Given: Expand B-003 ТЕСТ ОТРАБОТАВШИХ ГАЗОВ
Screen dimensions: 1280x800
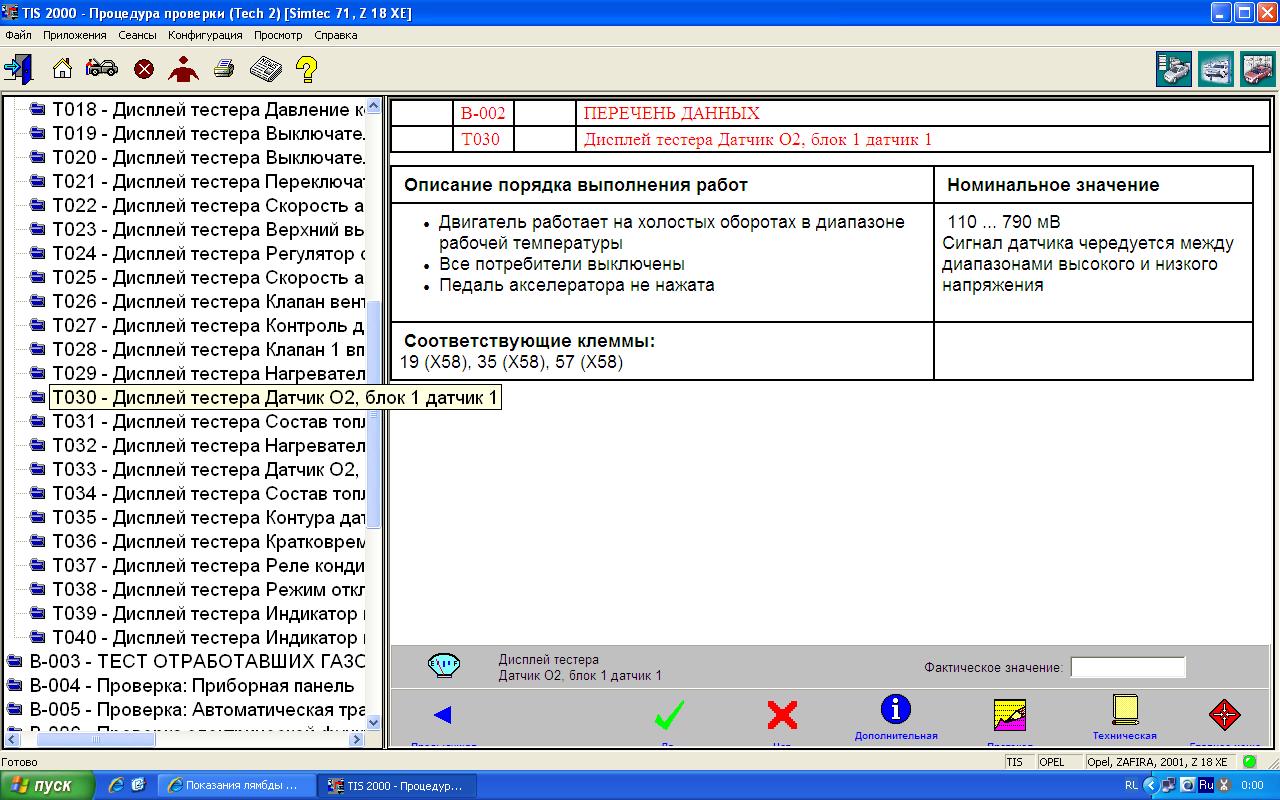Looking at the screenshot, I should (198, 662).
